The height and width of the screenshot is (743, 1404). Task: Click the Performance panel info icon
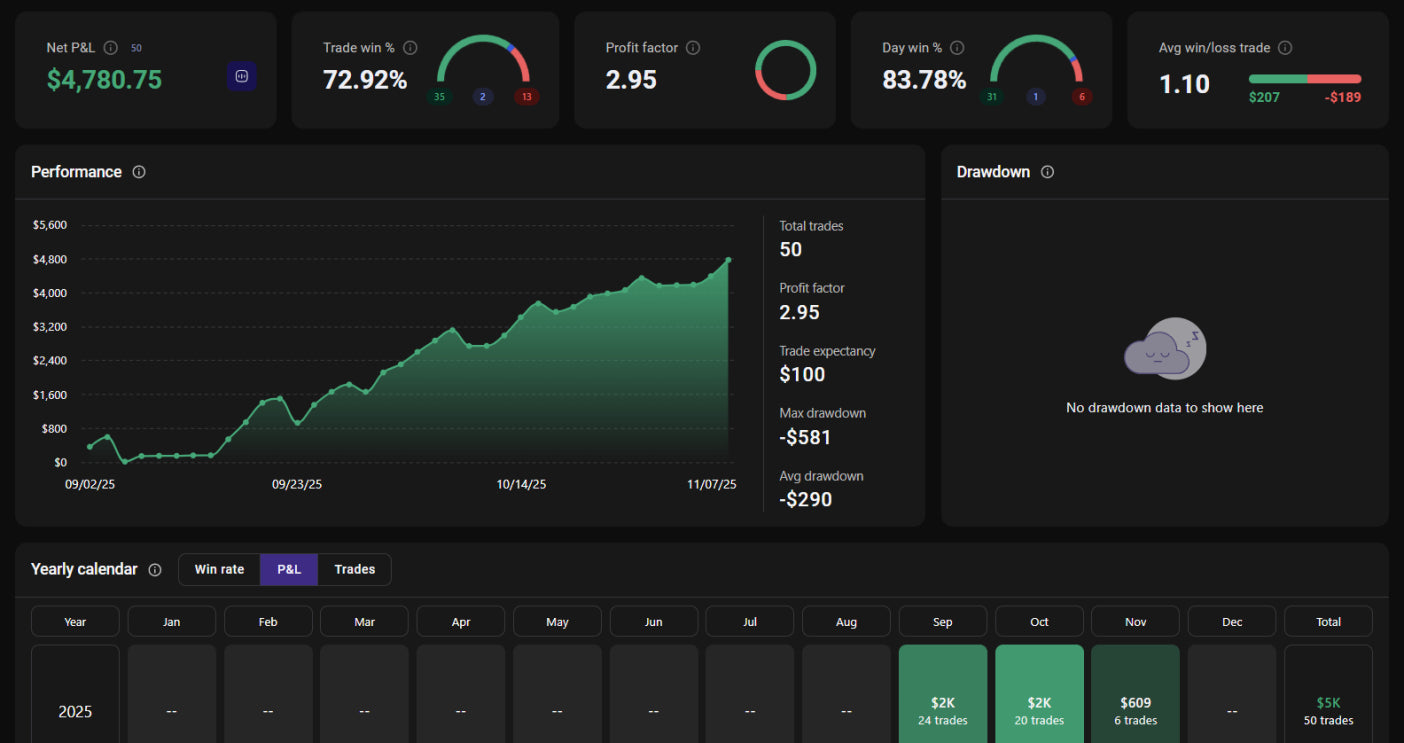139,172
